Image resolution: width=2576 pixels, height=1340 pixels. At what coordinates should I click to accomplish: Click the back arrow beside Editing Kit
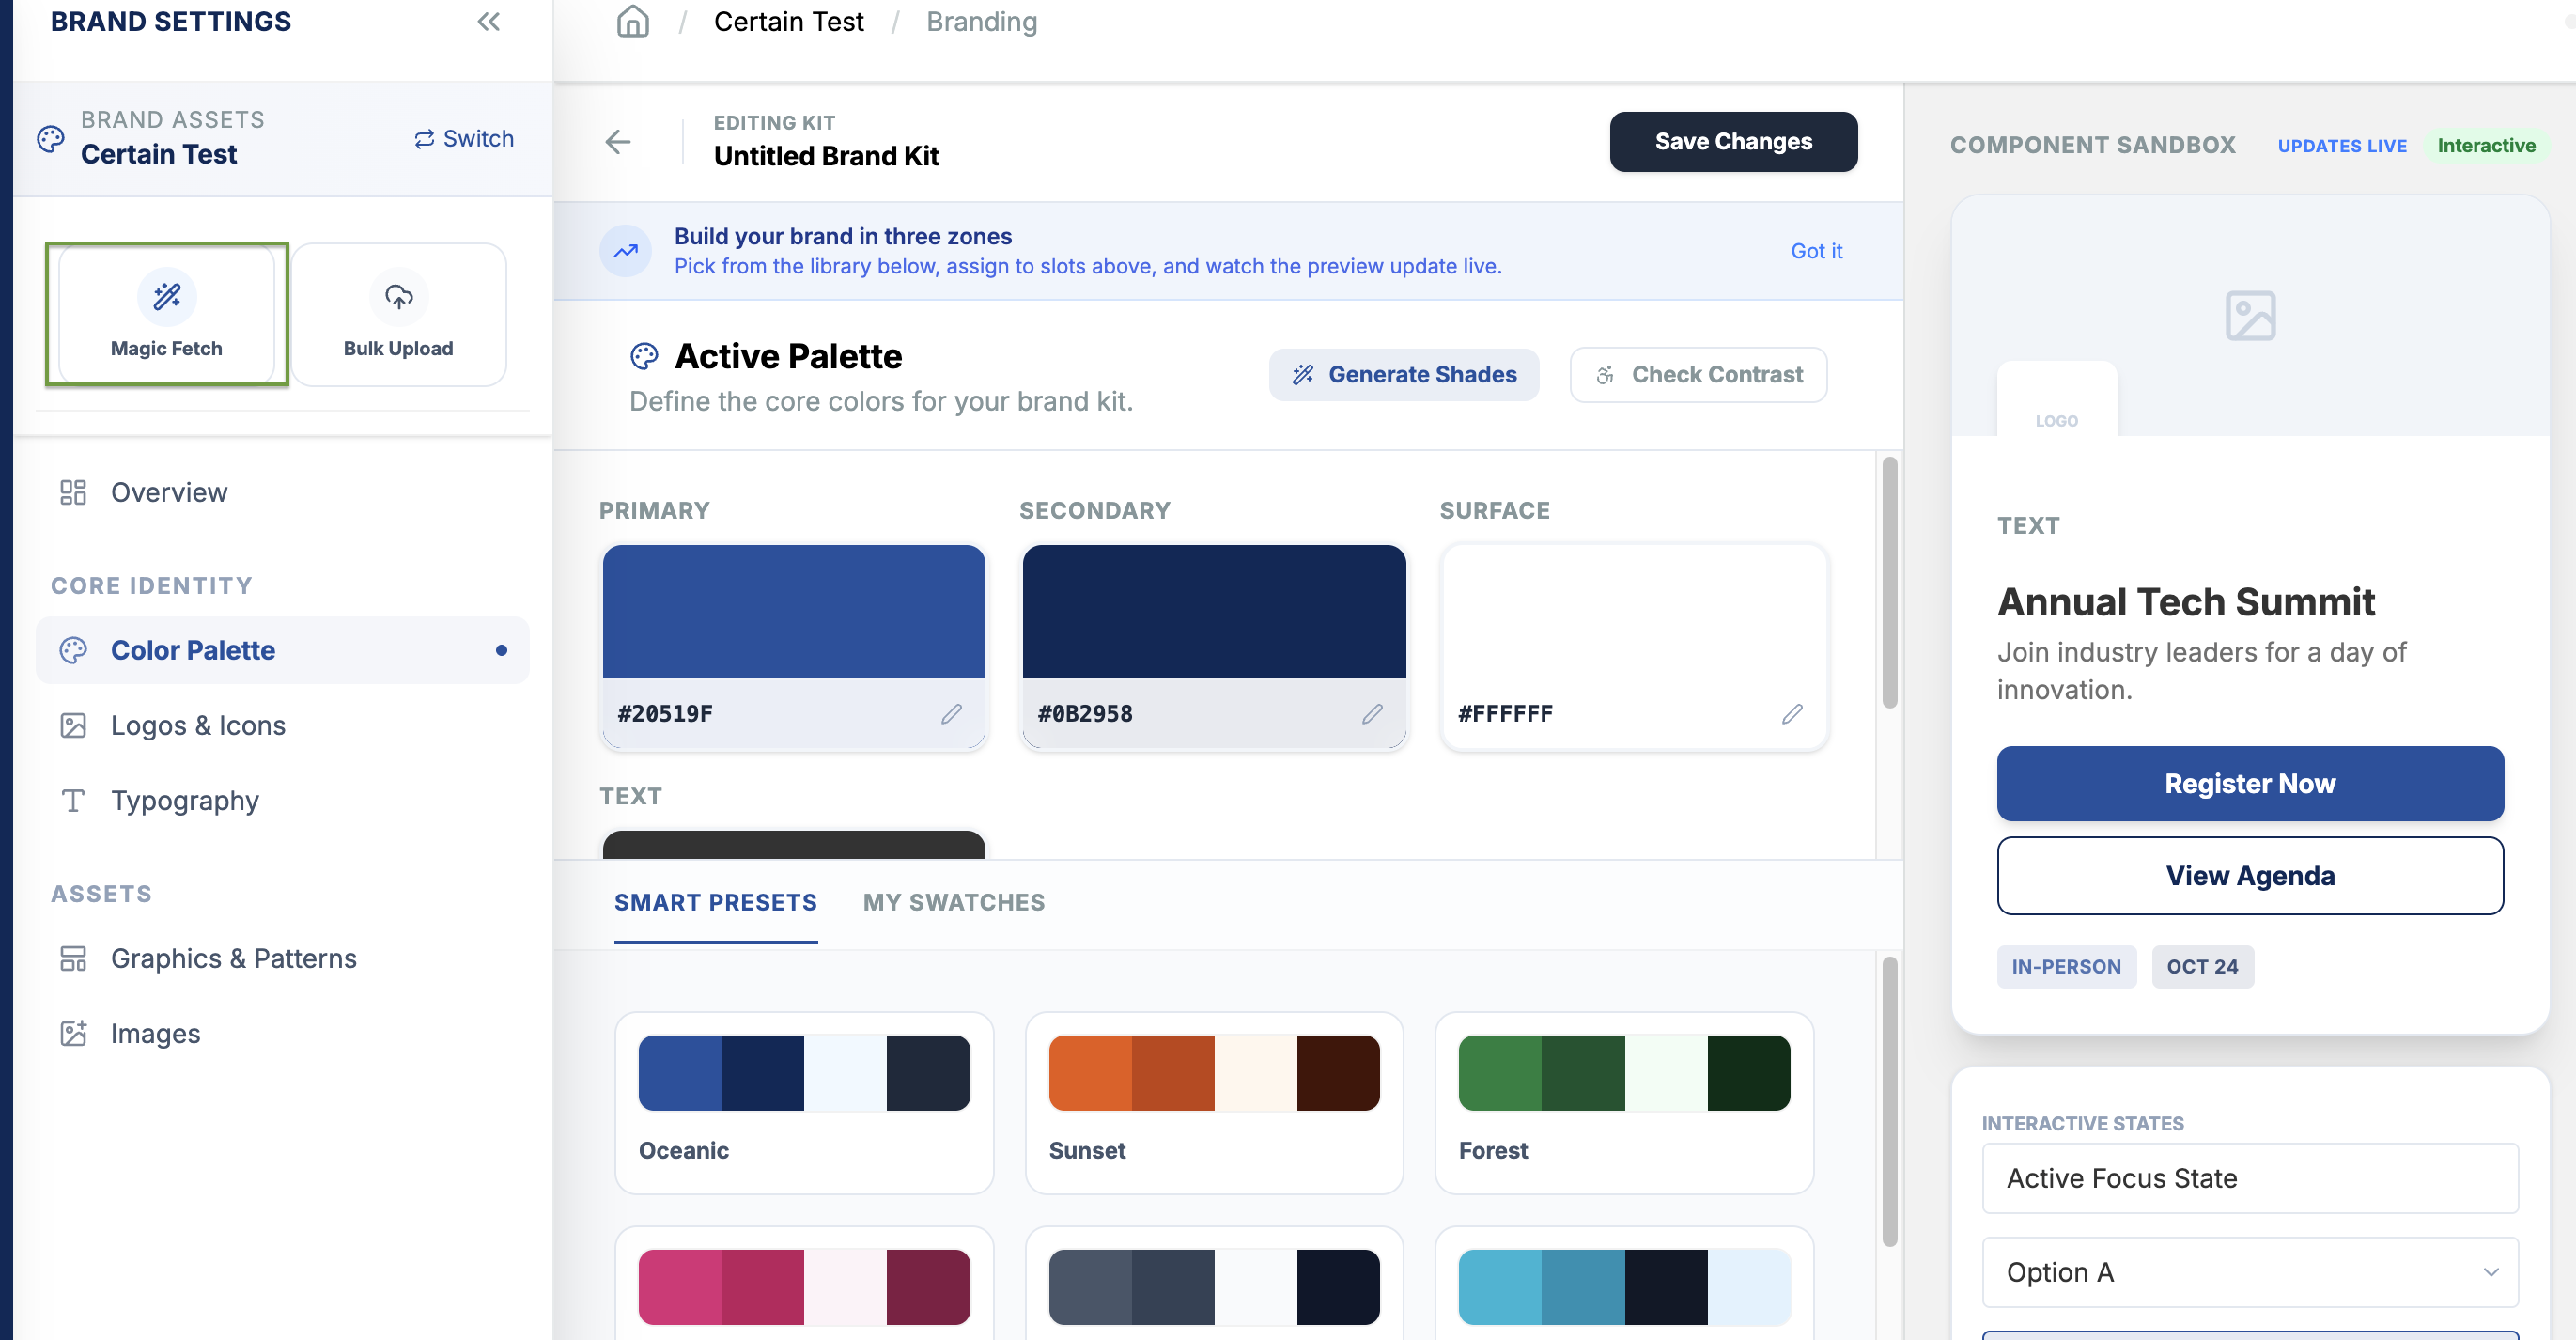(618, 142)
